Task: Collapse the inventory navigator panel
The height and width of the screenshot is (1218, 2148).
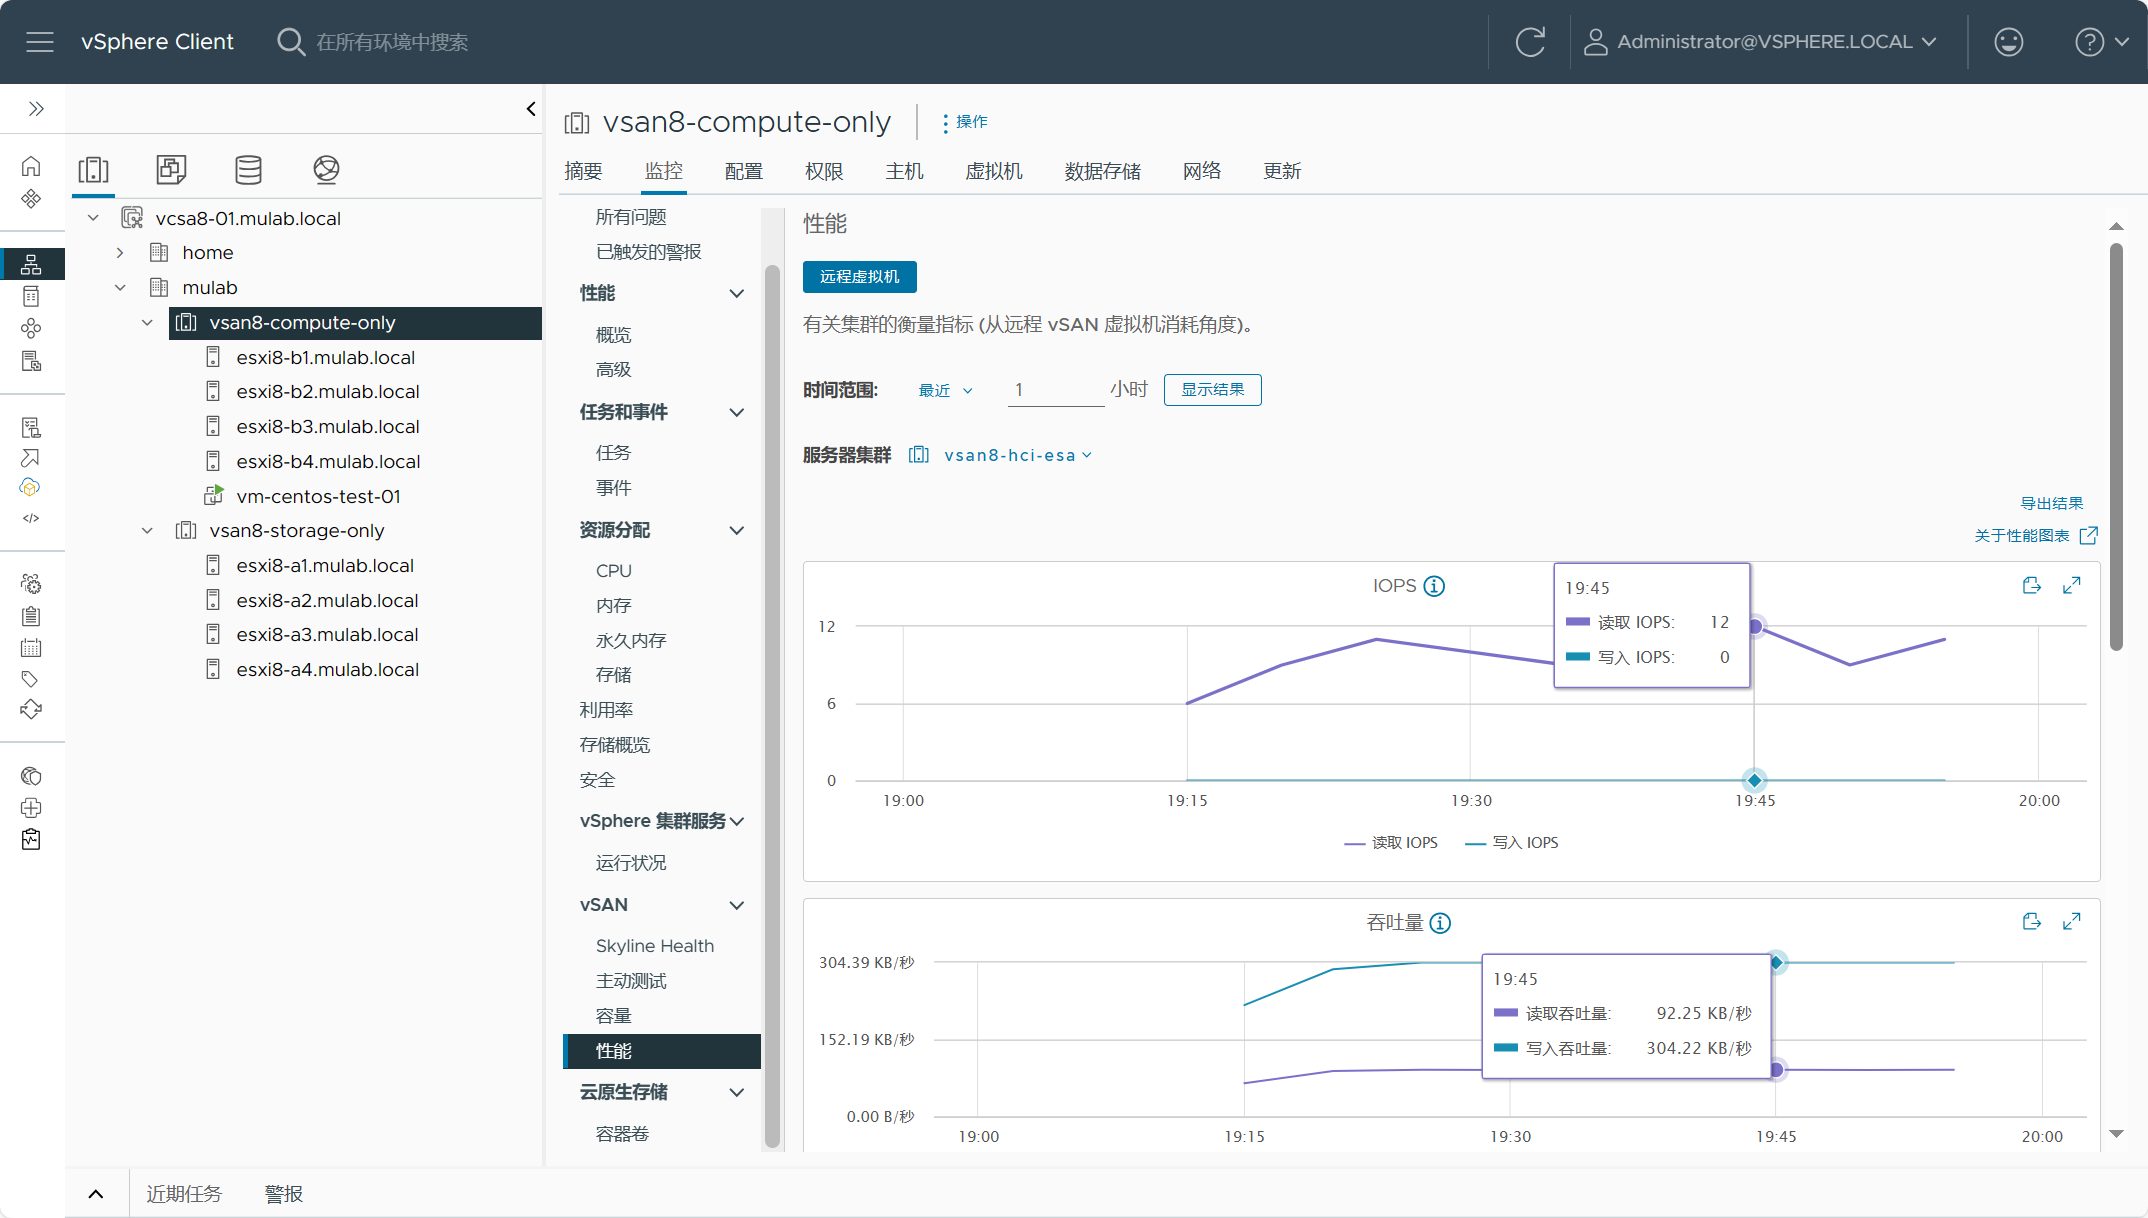Action: coord(531,108)
